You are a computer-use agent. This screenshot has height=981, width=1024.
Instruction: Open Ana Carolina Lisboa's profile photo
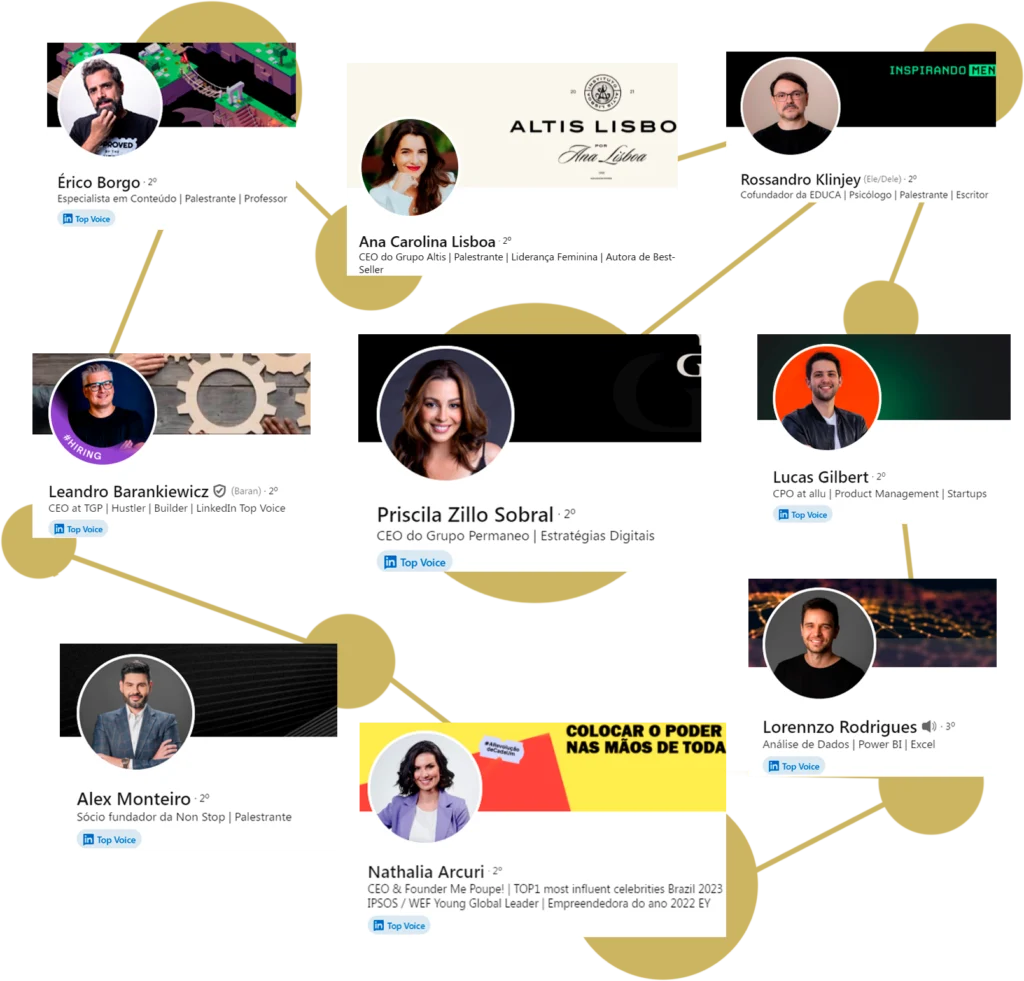click(x=409, y=167)
